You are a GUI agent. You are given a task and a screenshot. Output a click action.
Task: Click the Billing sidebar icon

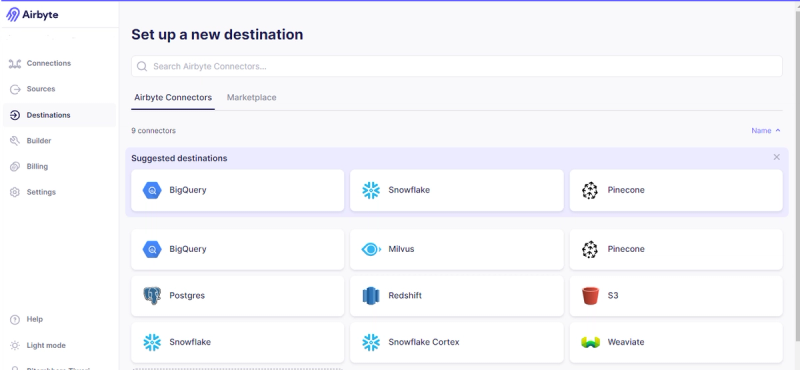pyautogui.click(x=15, y=166)
